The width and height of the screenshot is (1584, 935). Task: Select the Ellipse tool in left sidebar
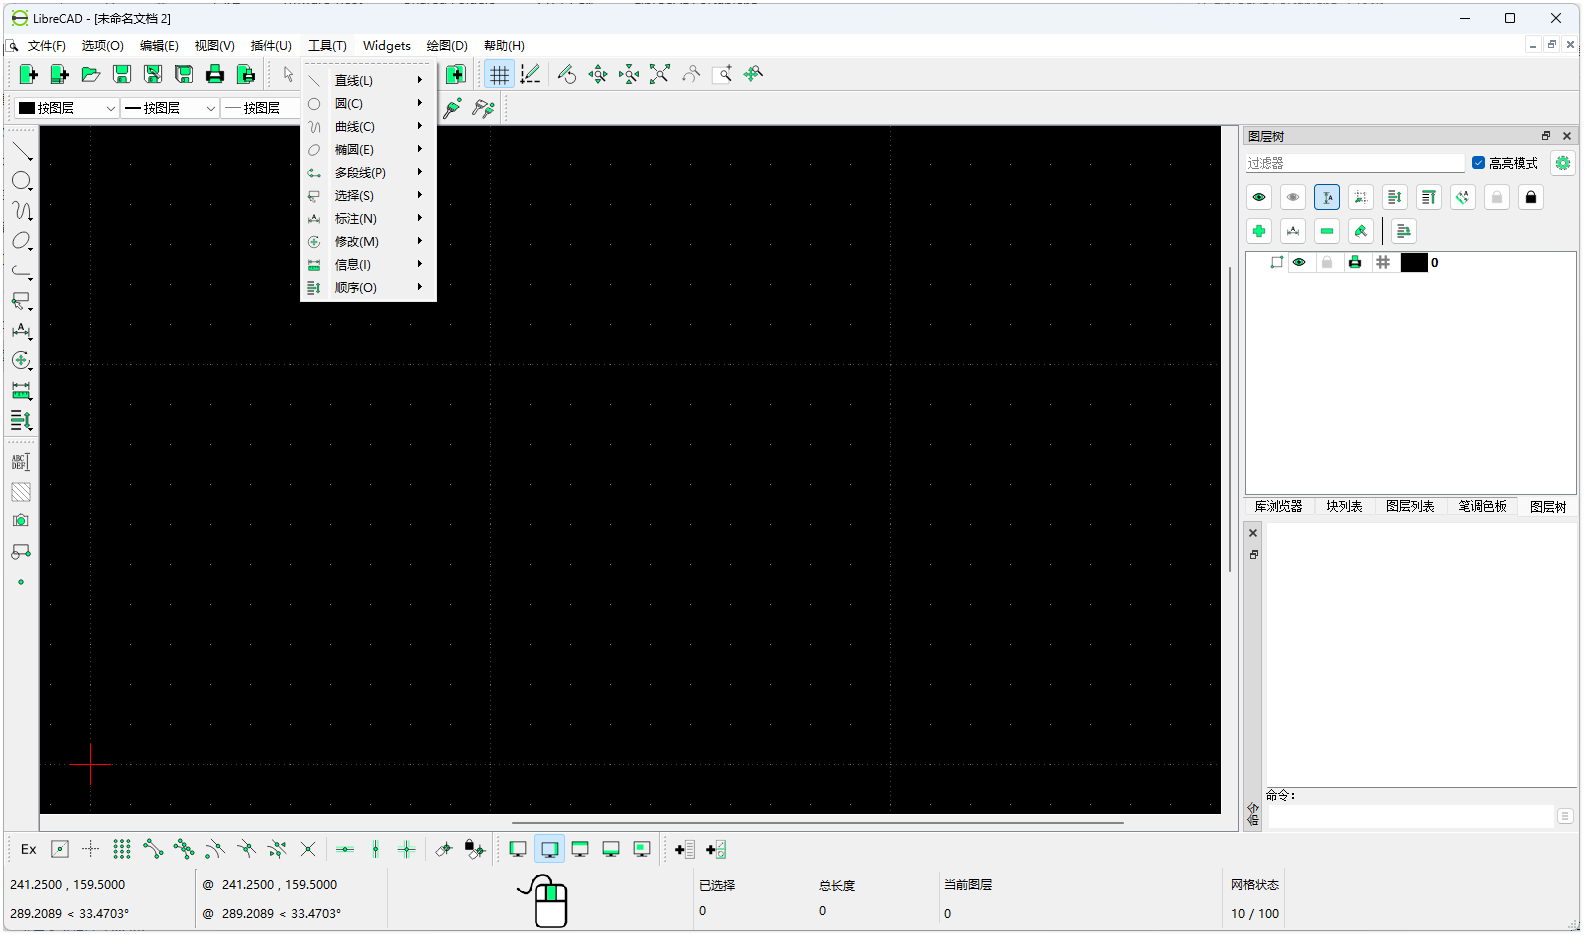(x=21, y=241)
